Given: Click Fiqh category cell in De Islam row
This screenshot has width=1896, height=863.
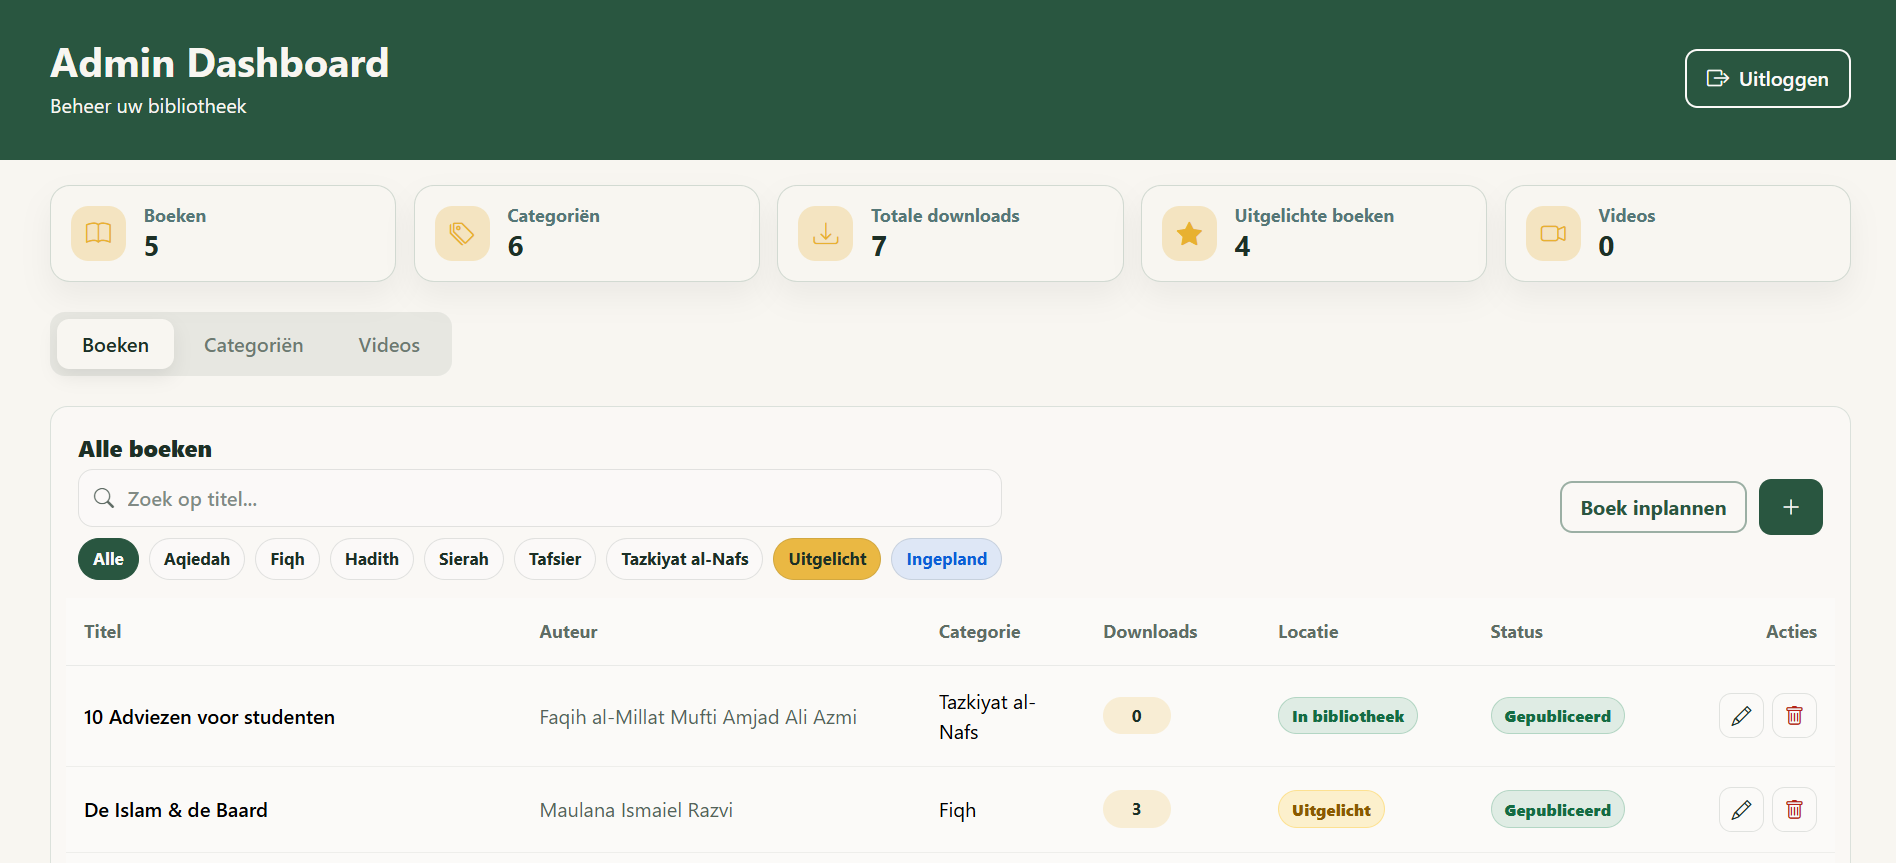Looking at the screenshot, I should pos(957,810).
